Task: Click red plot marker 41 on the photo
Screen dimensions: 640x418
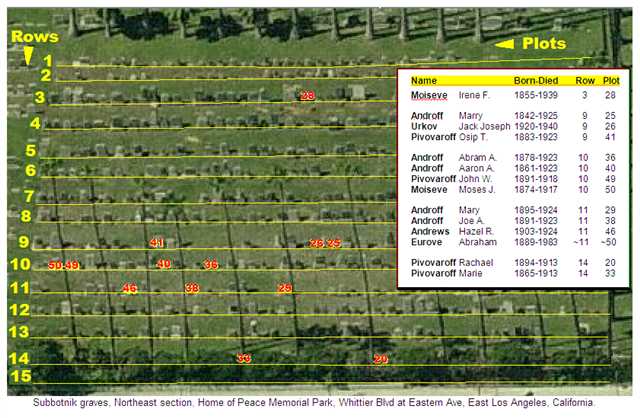Action: point(157,242)
